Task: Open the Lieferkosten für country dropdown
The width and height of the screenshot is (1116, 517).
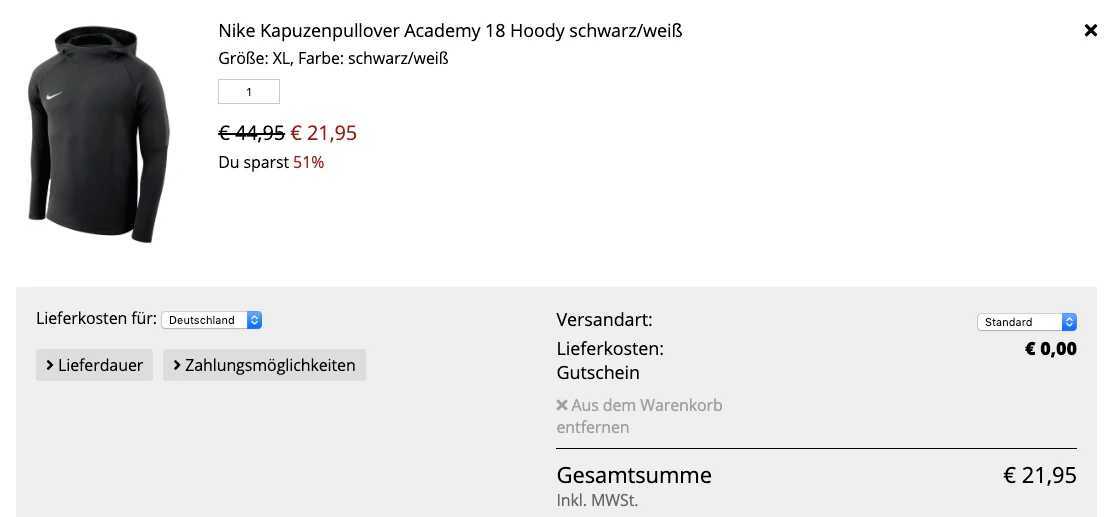Action: (211, 320)
